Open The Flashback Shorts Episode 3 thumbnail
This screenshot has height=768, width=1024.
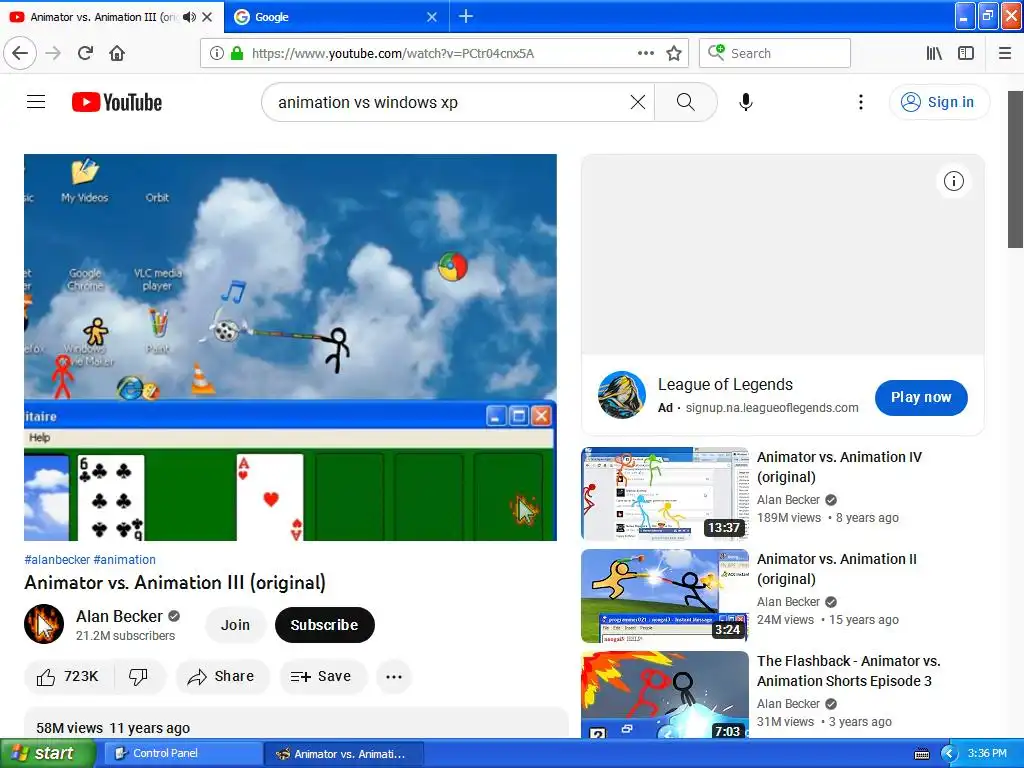pyautogui.click(x=665, y=695)
